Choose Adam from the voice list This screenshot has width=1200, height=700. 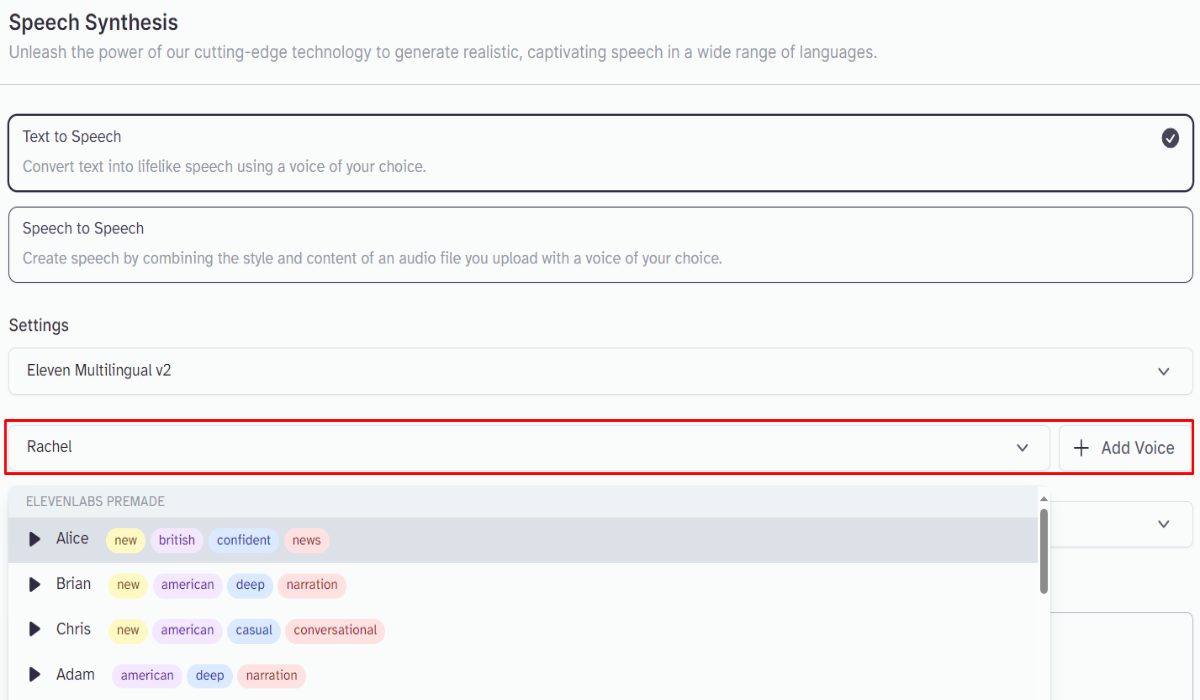click(x=75, y=675)
